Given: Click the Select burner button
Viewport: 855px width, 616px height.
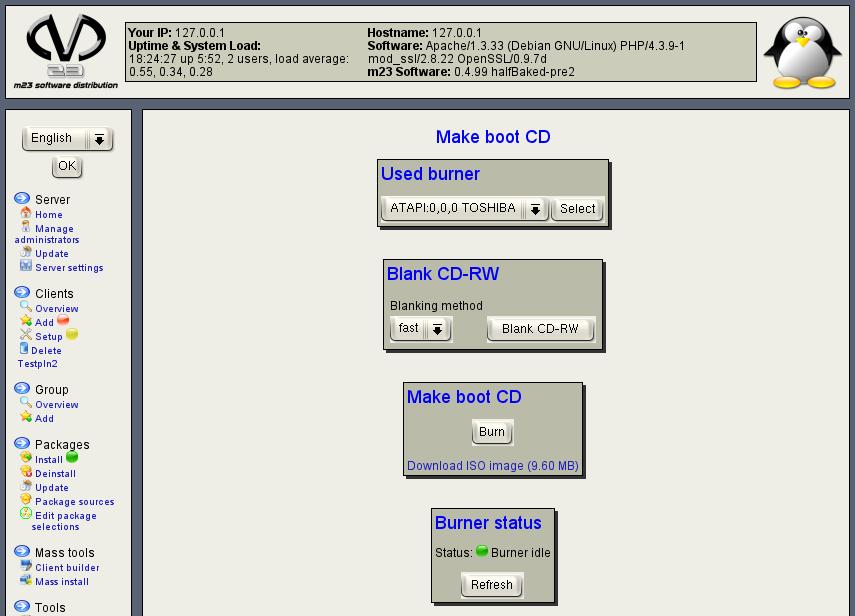Looking at the screenshot, I should (577, 209).
